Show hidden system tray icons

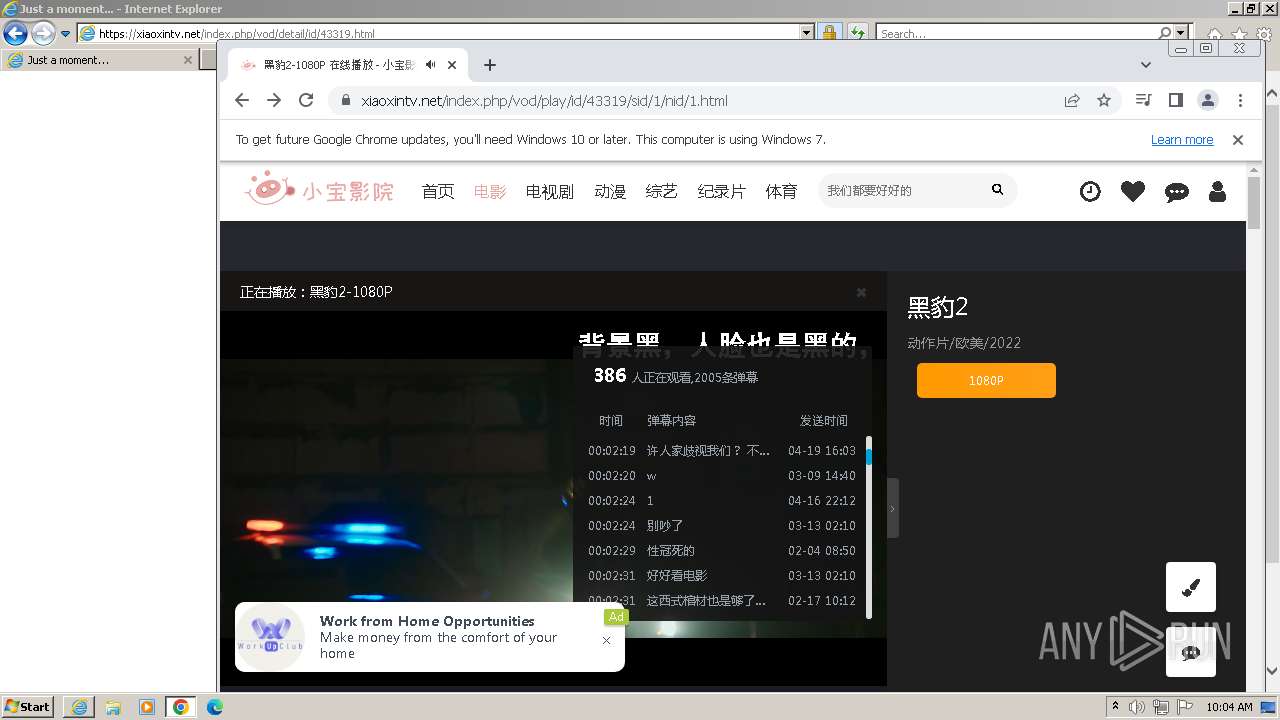click(x=1115, y=707)
